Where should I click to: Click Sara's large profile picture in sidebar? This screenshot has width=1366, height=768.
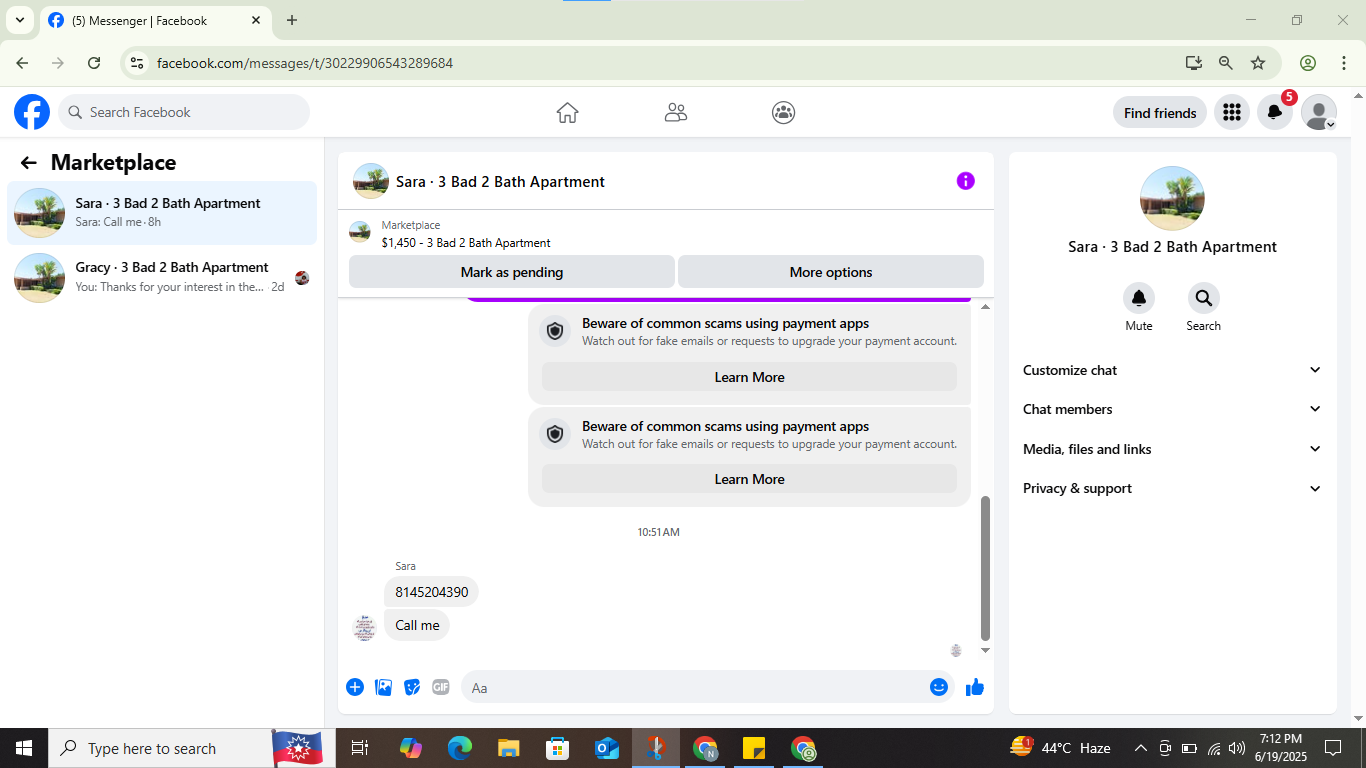1172,198
